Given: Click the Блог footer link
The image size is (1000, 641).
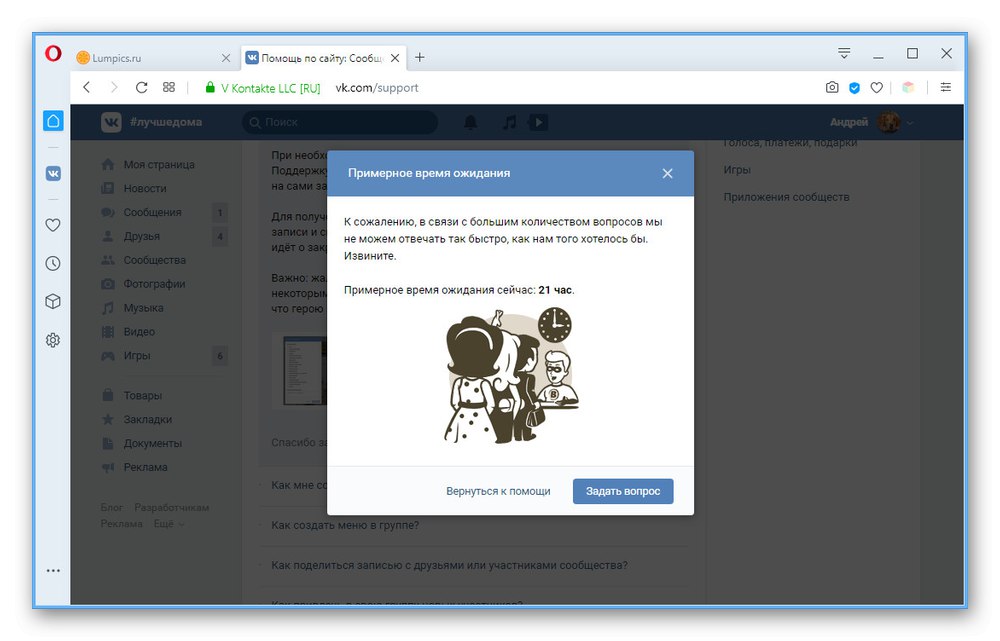Looking at the screenshot, I should click(x=112, y=508).
